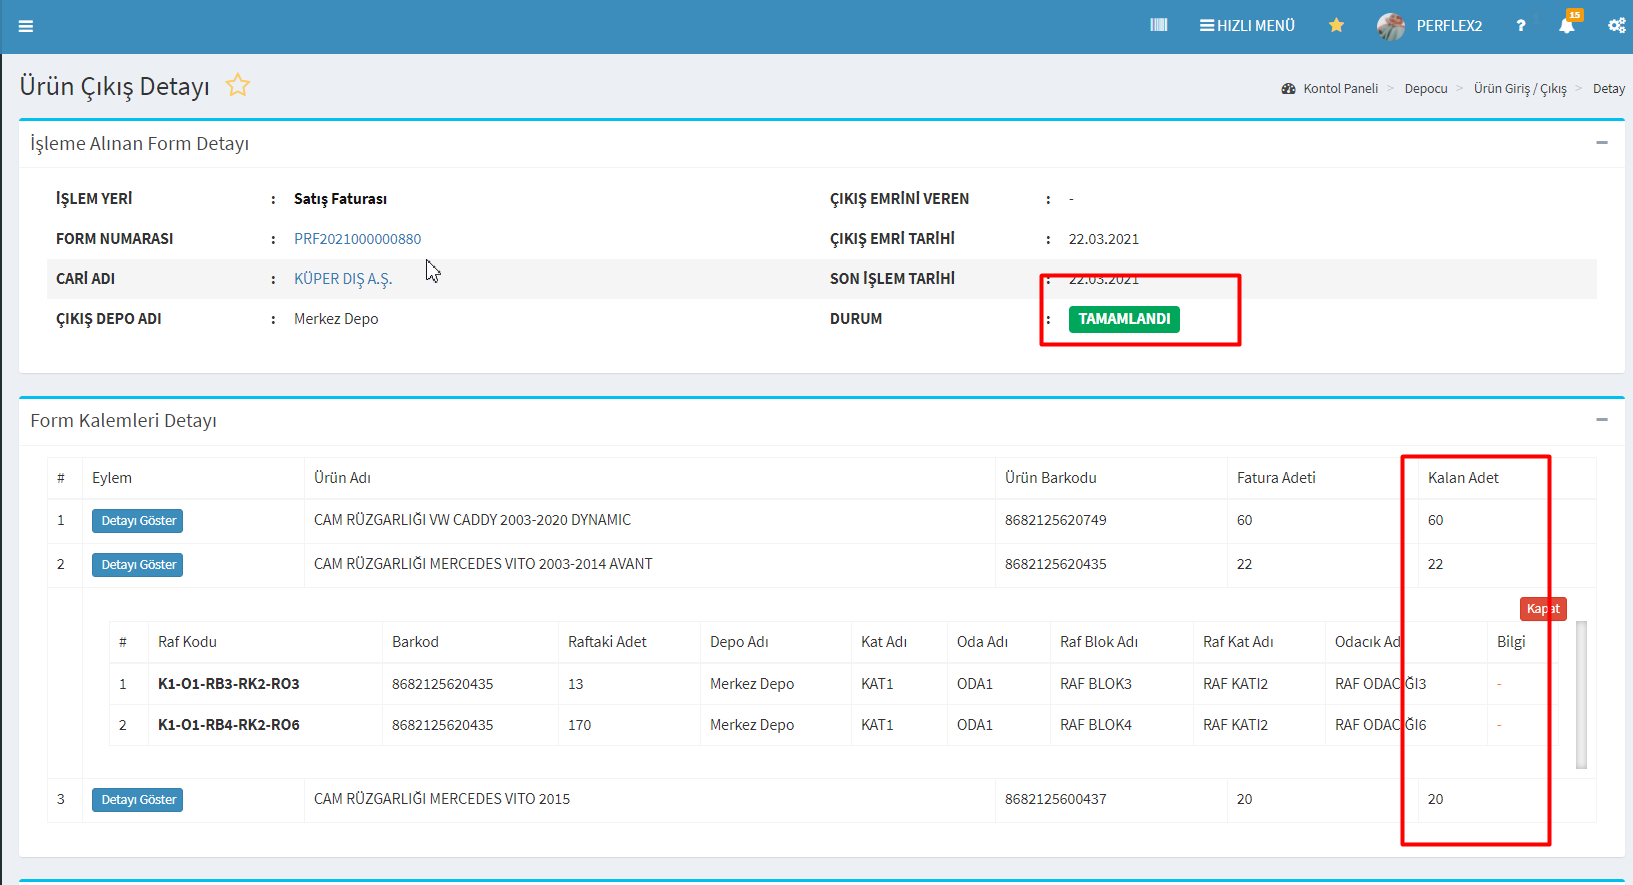
Task: Open Ürün Giriş / Çıkış breadcrumb
Action: [1519, 89]
